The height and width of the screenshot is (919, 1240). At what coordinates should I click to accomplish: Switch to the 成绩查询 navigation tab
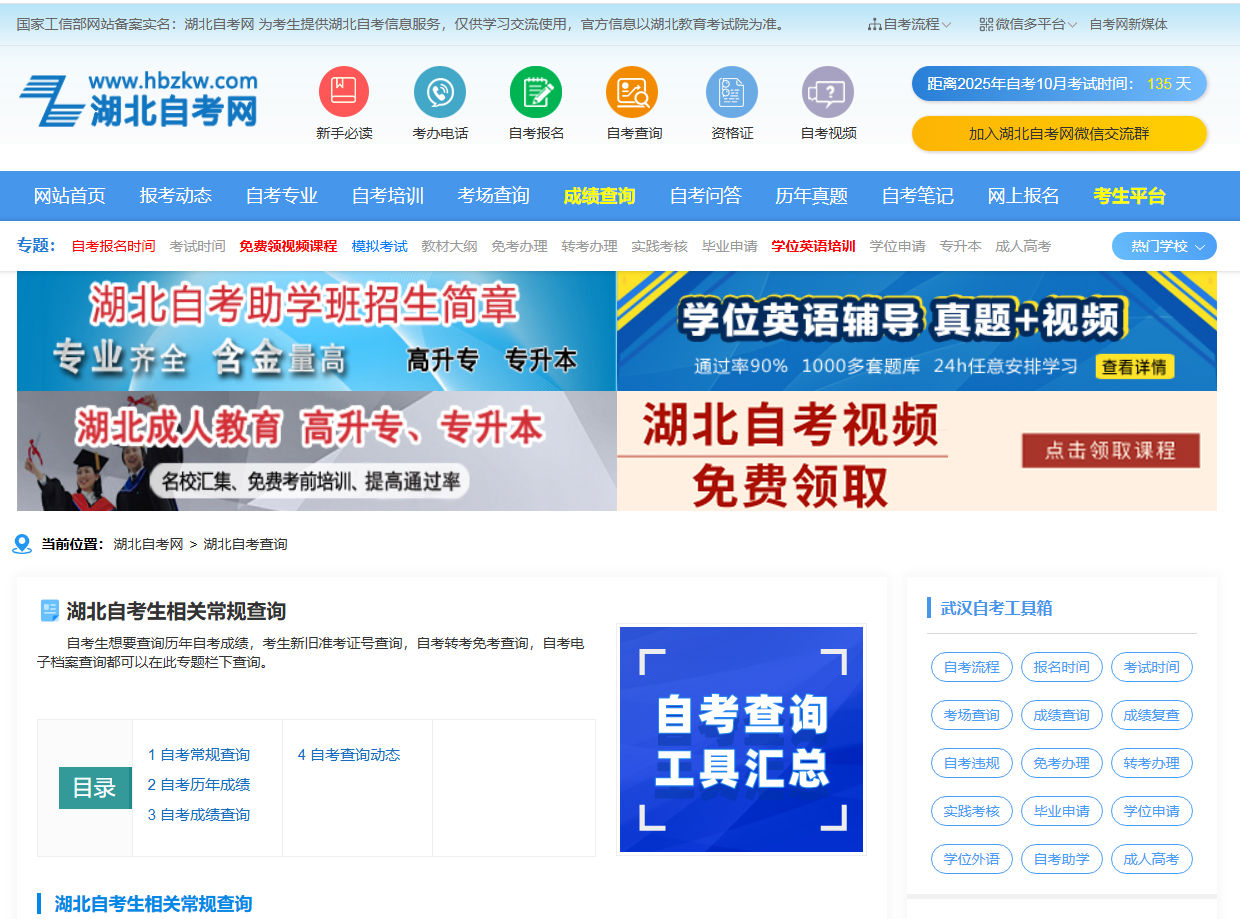(x=599, y=196)
